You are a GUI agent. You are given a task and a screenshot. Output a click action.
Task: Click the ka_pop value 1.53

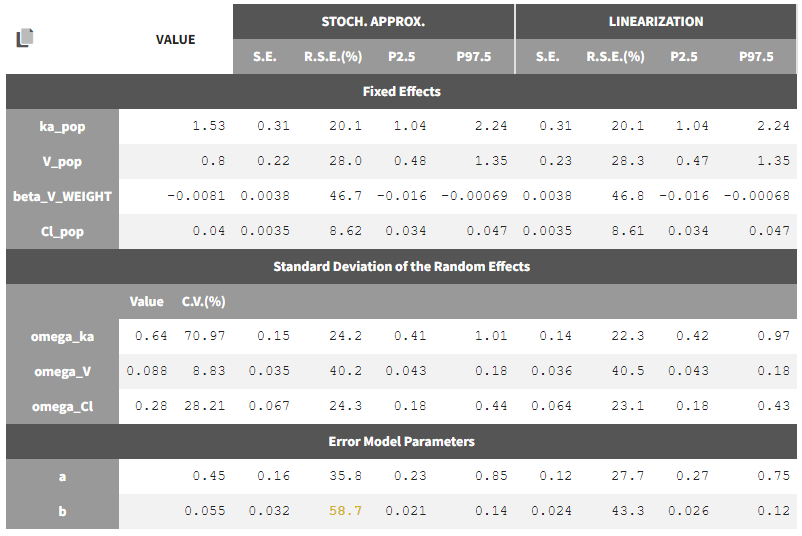[x=210, y=126]
